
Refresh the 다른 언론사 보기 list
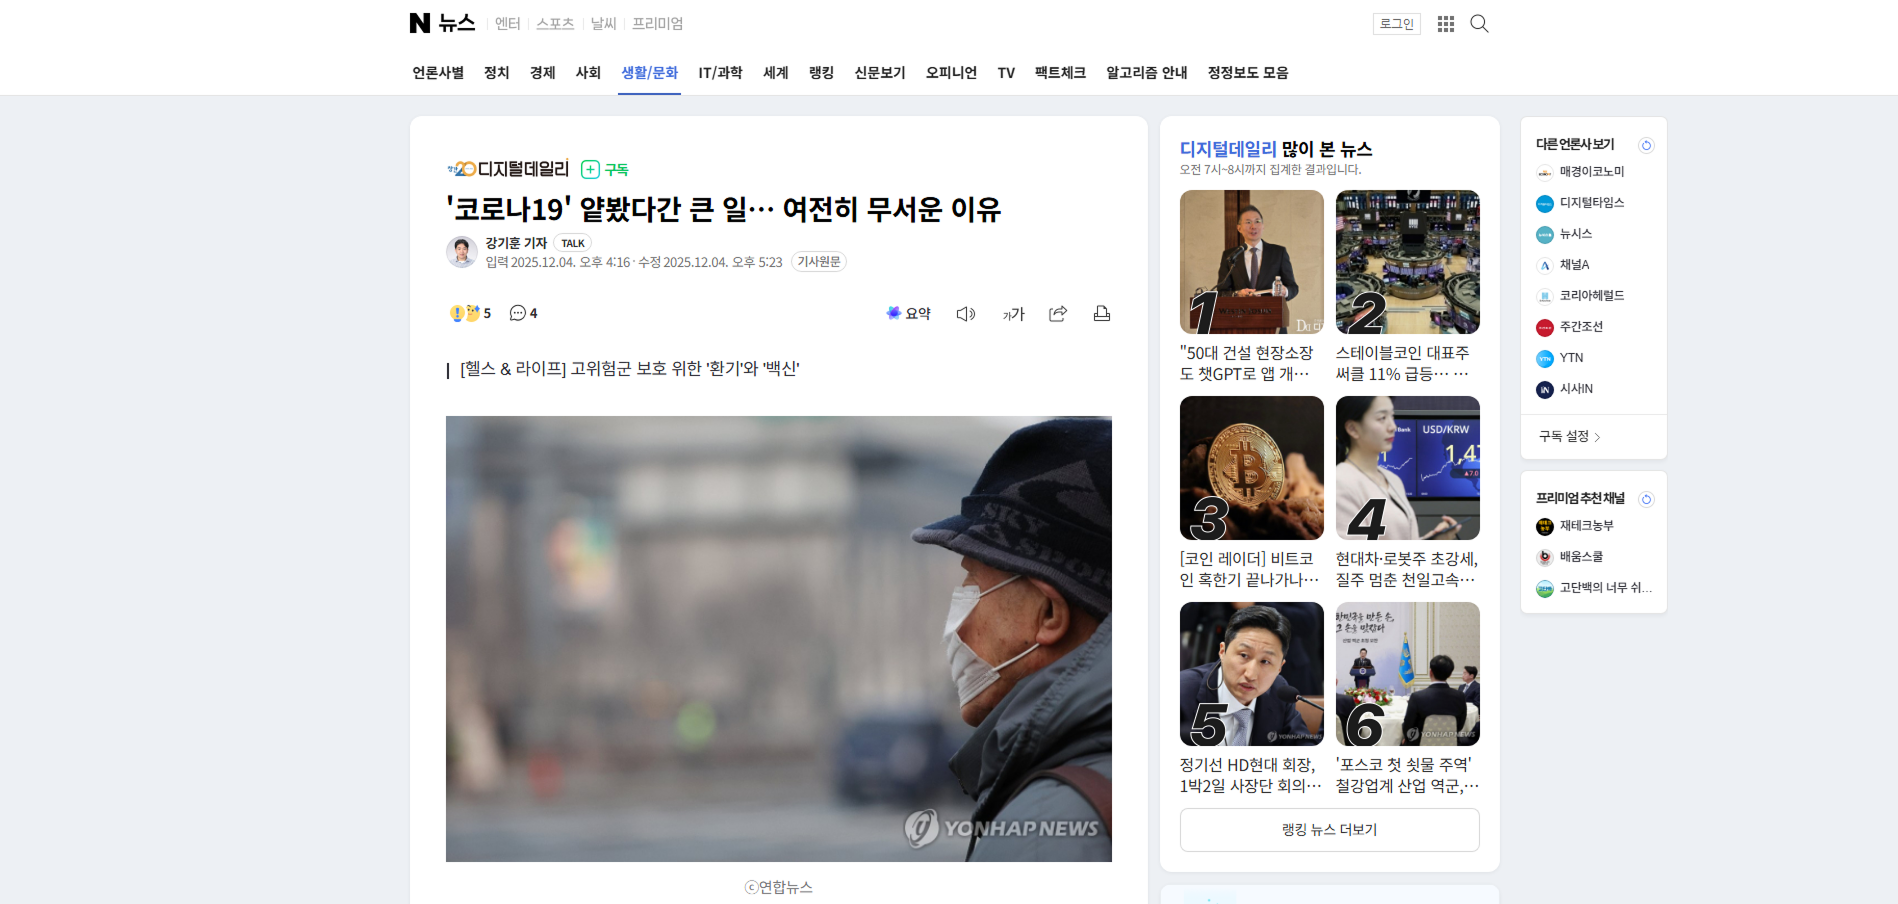click(x=1646, y=145)
